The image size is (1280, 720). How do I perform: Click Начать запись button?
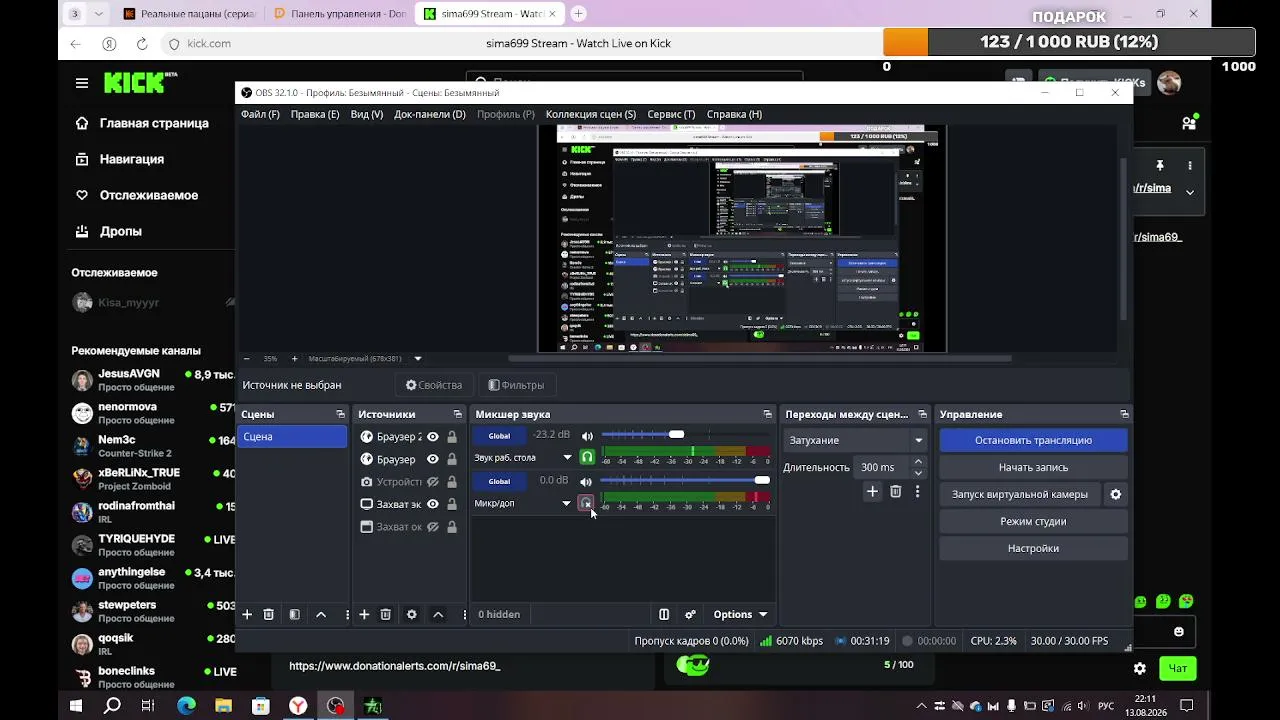1033,467
